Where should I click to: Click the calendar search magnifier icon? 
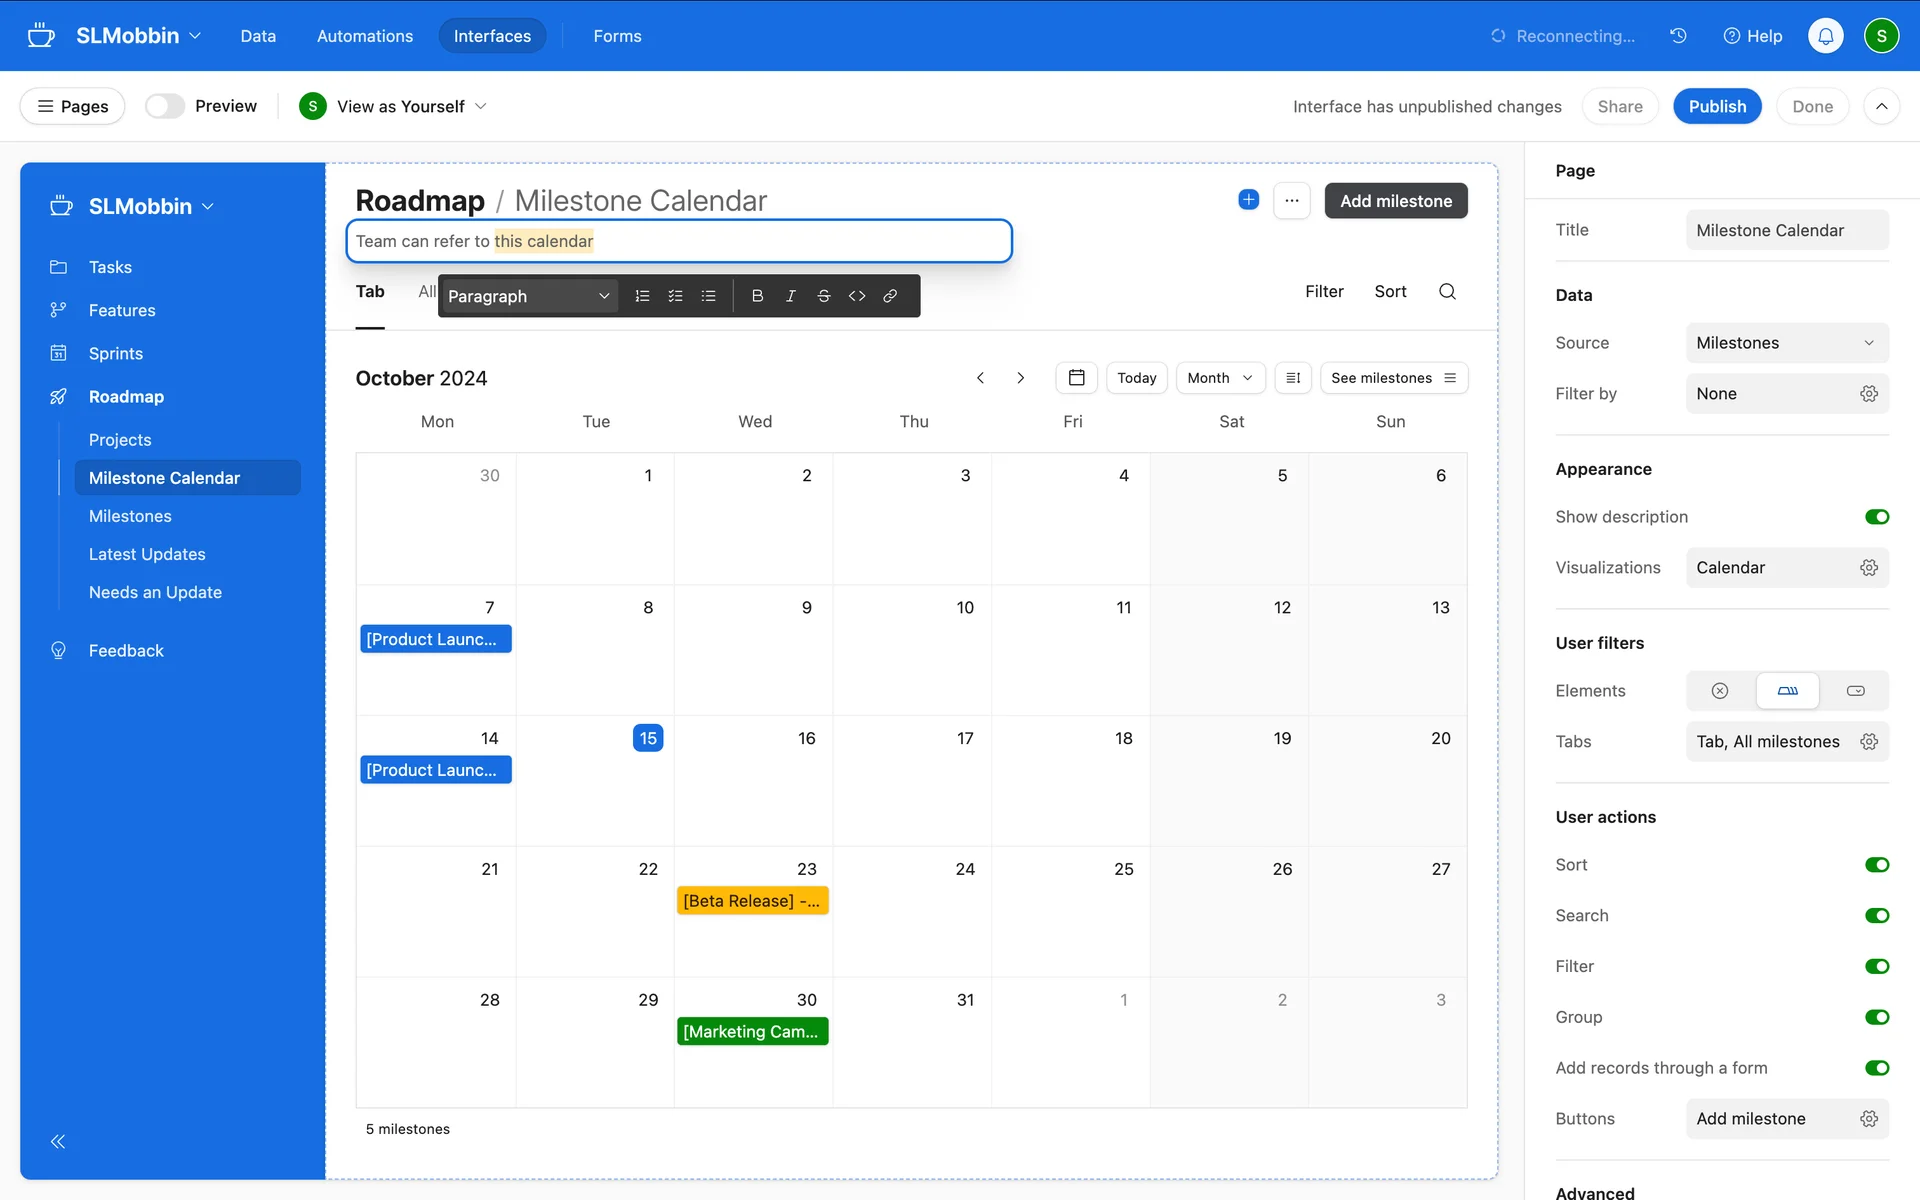(1447, 291)
